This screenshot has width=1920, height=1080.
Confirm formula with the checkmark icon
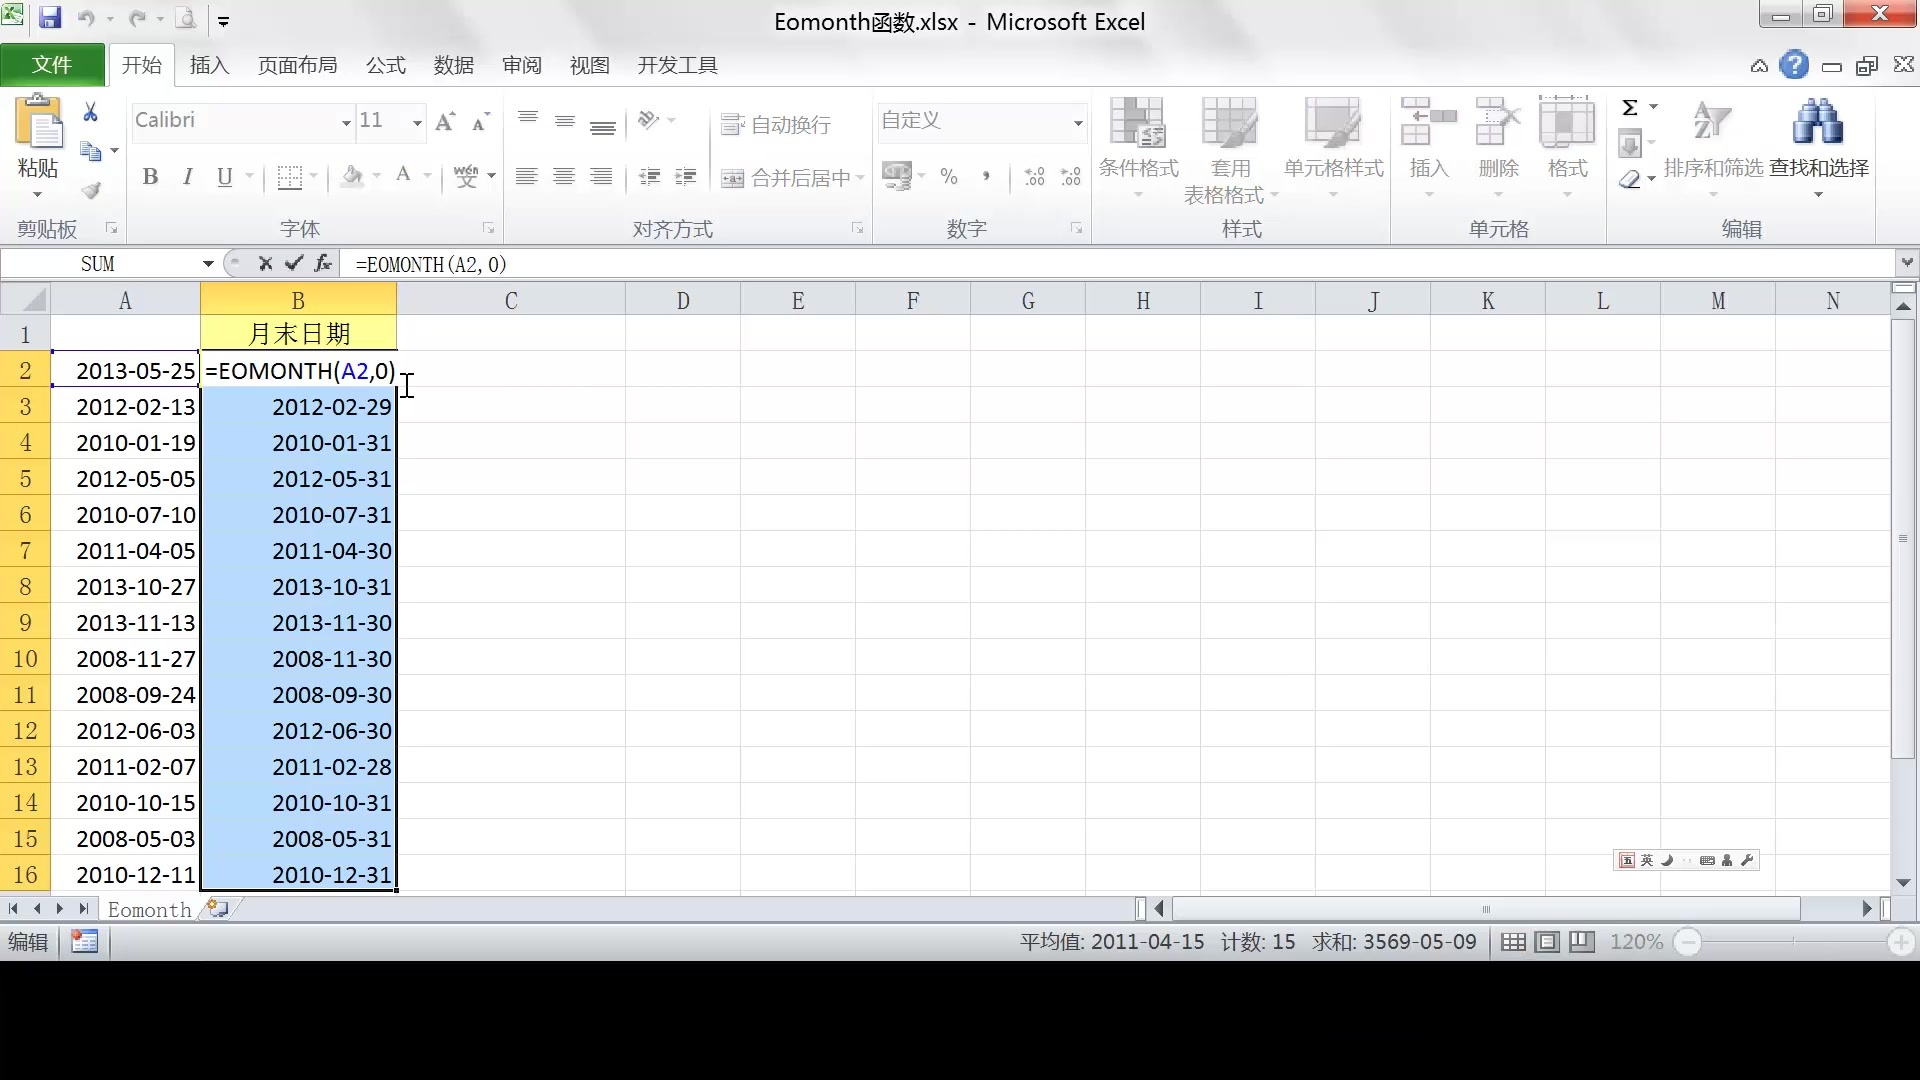click(294, 263)
